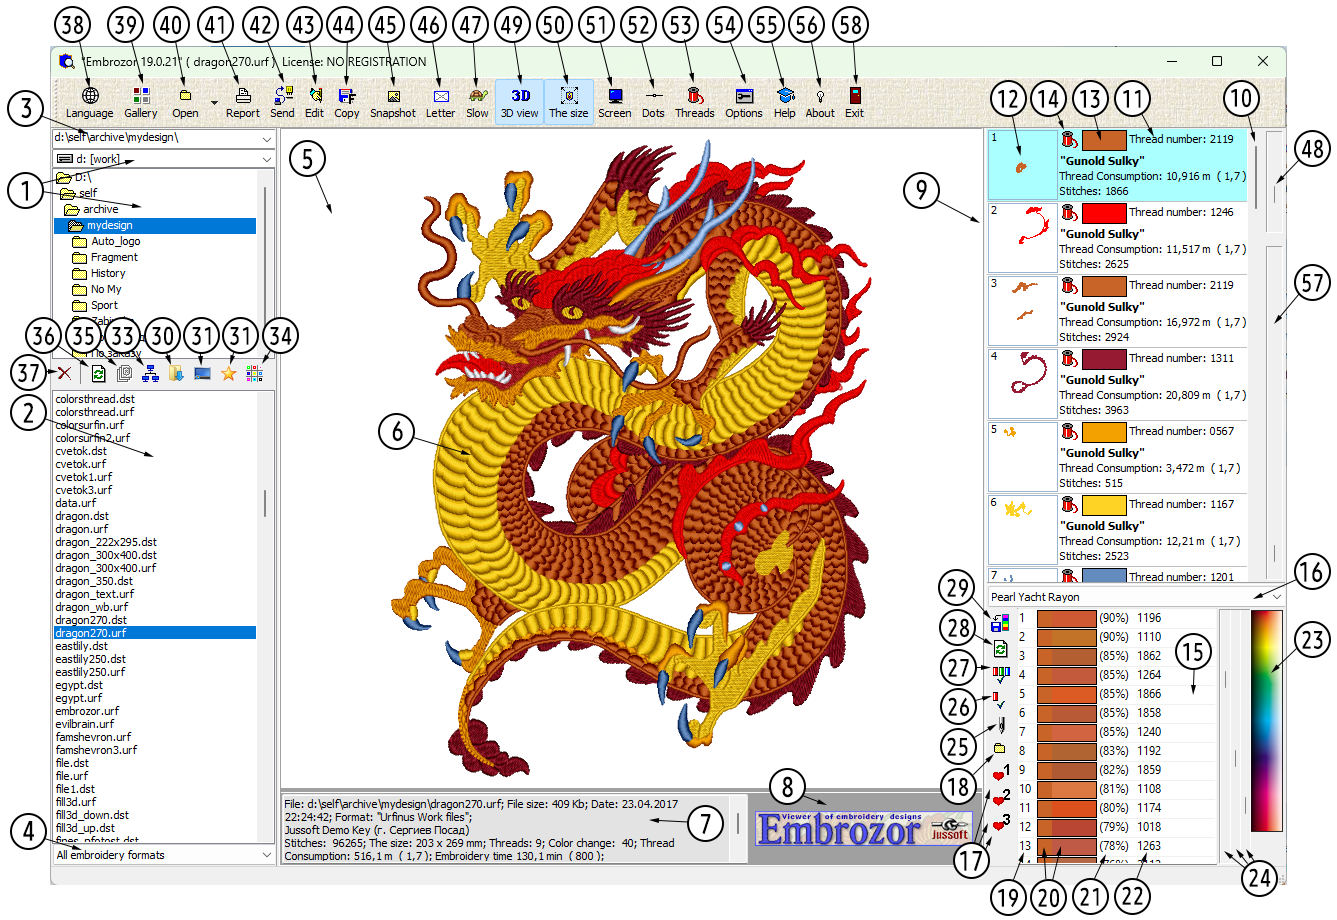Screen dimensions: 1337x920
Task: Open the Language selector globe icon
Action: coord(90,96)
